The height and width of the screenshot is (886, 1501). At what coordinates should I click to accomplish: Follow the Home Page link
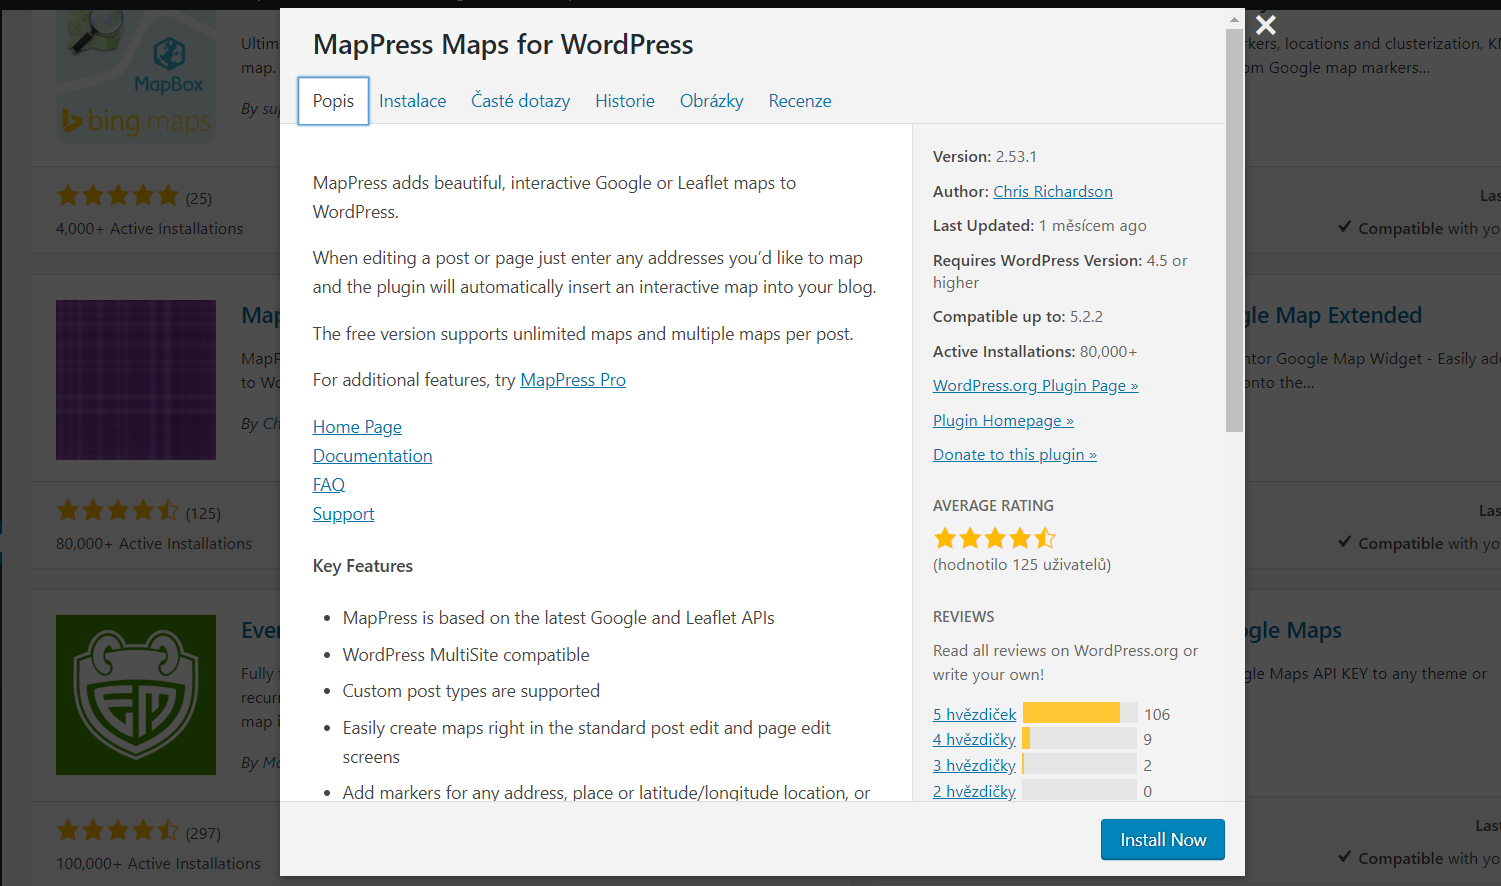point(357,427)
